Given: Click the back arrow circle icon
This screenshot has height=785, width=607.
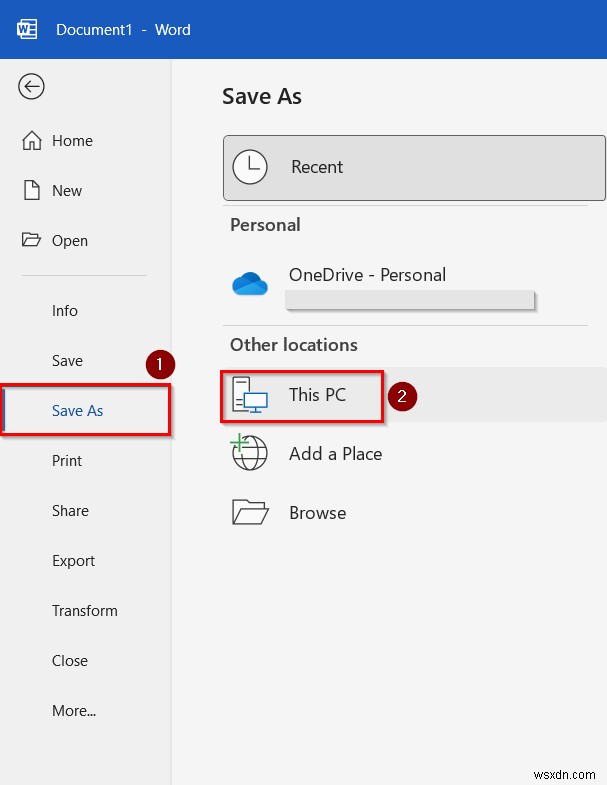Looking at the screenshot, I should click(x=31, y=87).
